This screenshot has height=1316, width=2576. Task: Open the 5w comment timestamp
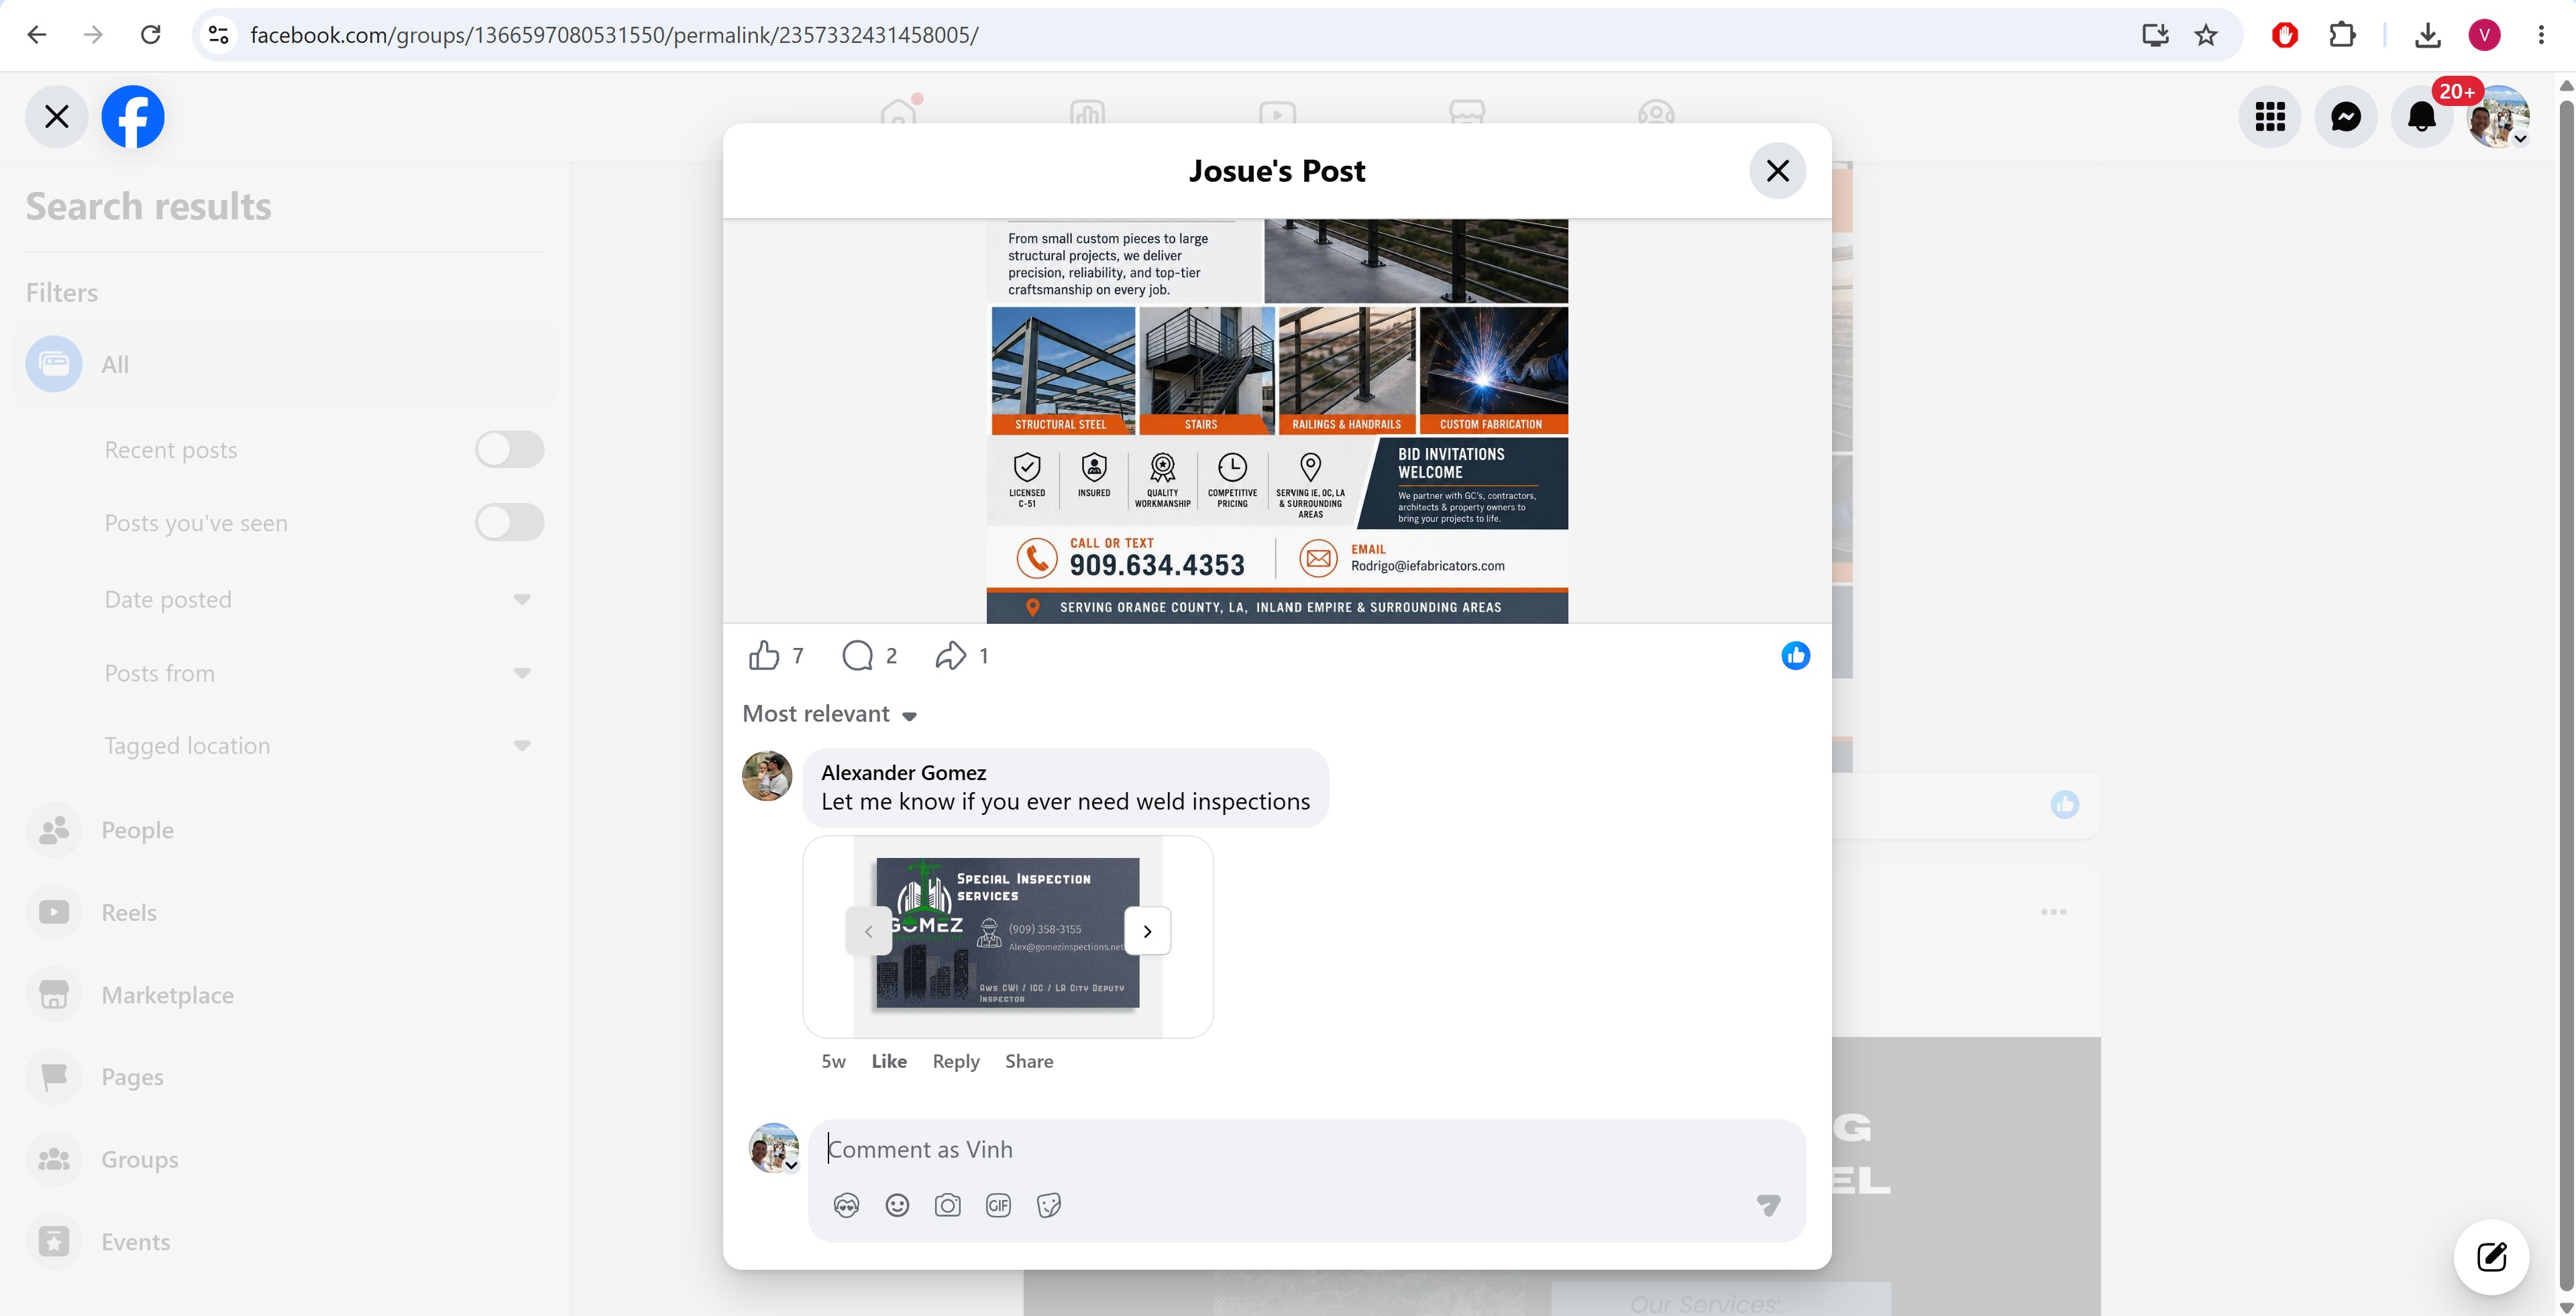click(833, 1061)
